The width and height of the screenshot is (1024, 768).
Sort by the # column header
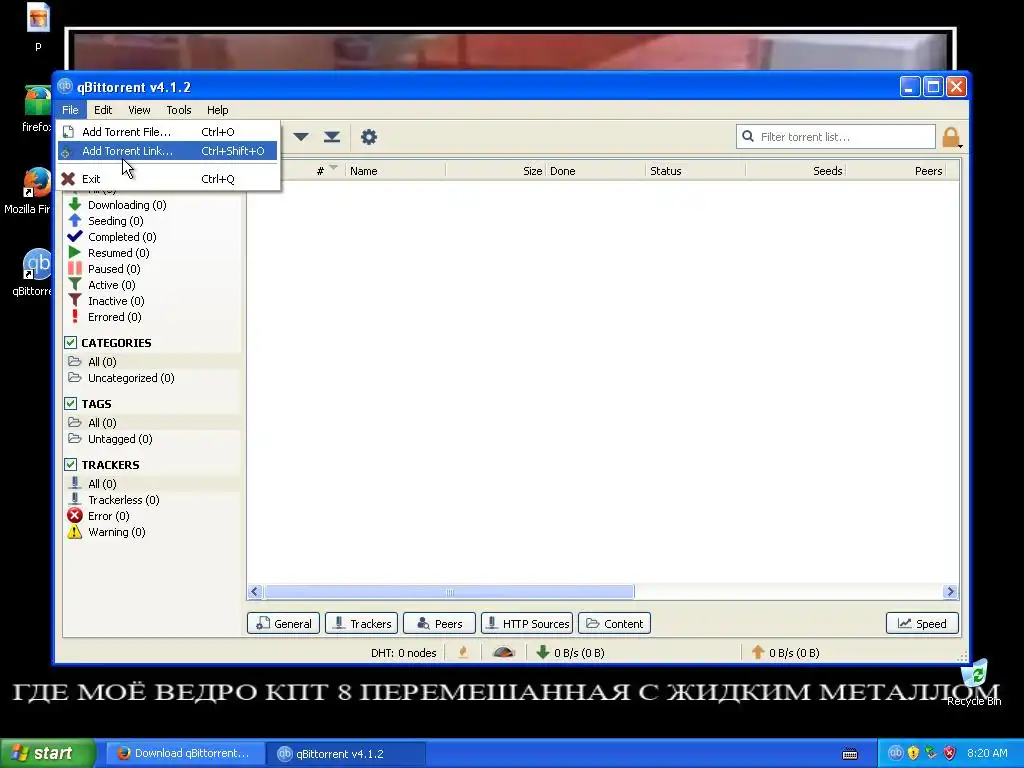(320, 171)
